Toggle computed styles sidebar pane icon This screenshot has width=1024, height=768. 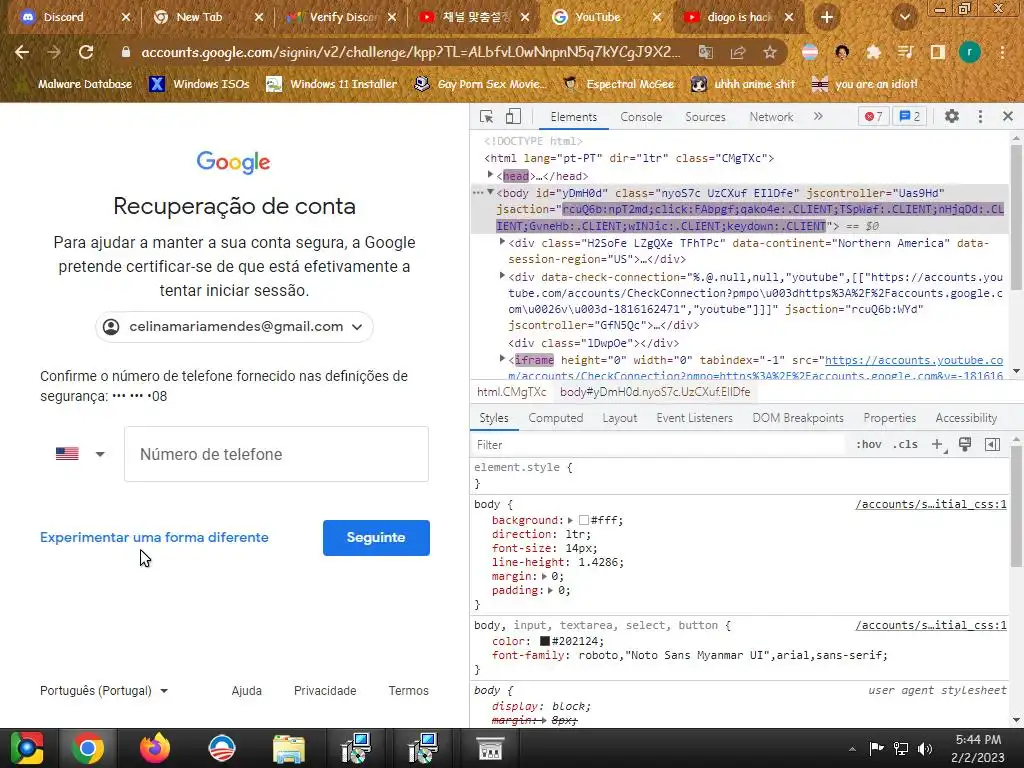[x=993, y=445]
